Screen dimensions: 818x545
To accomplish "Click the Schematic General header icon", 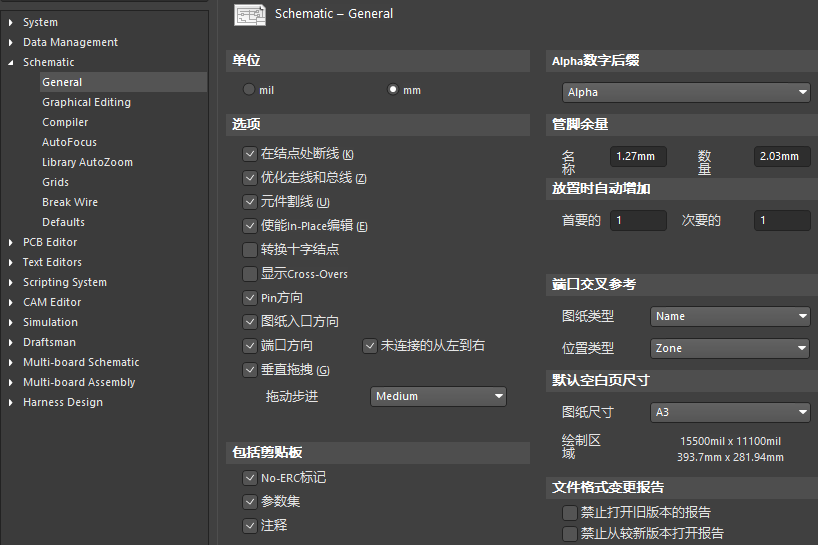I will point(250,14).
